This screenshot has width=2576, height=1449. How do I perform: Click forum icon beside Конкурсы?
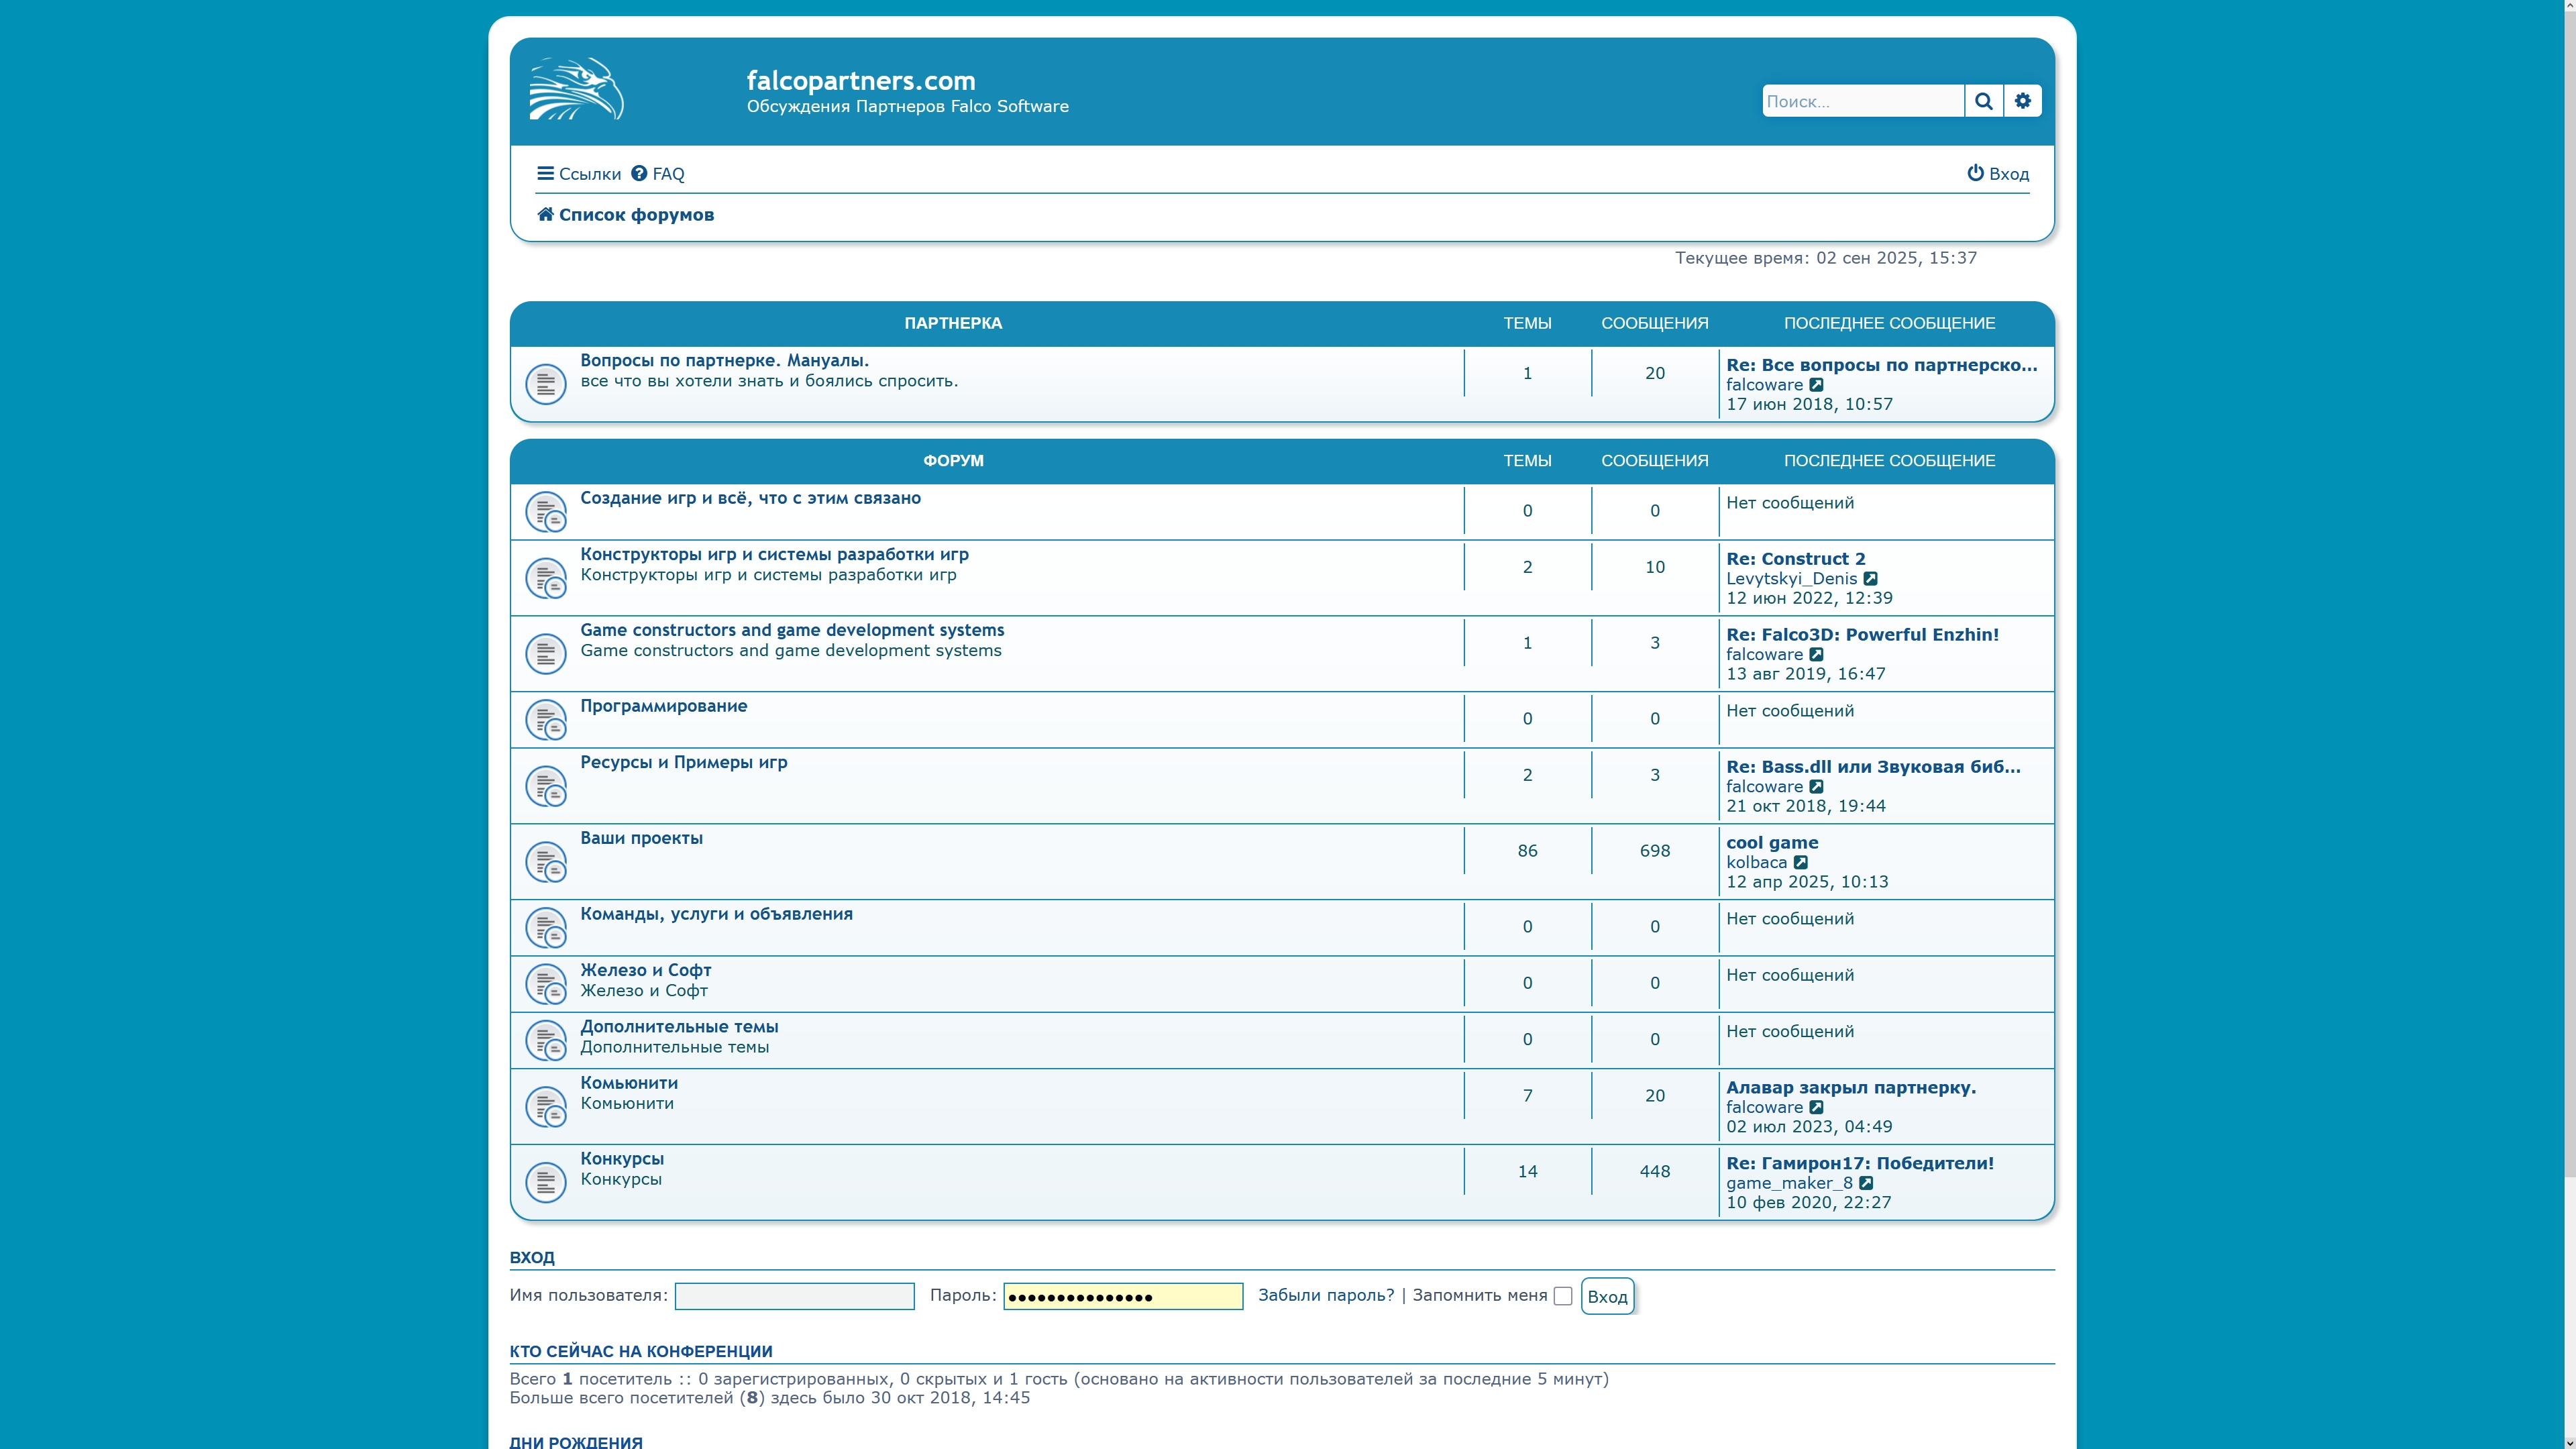click(546, 1183)
